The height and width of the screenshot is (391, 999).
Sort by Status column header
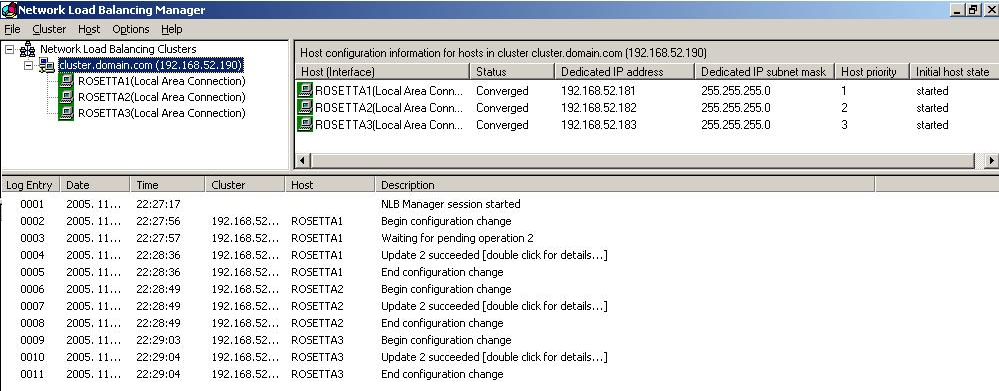(512, 72)
